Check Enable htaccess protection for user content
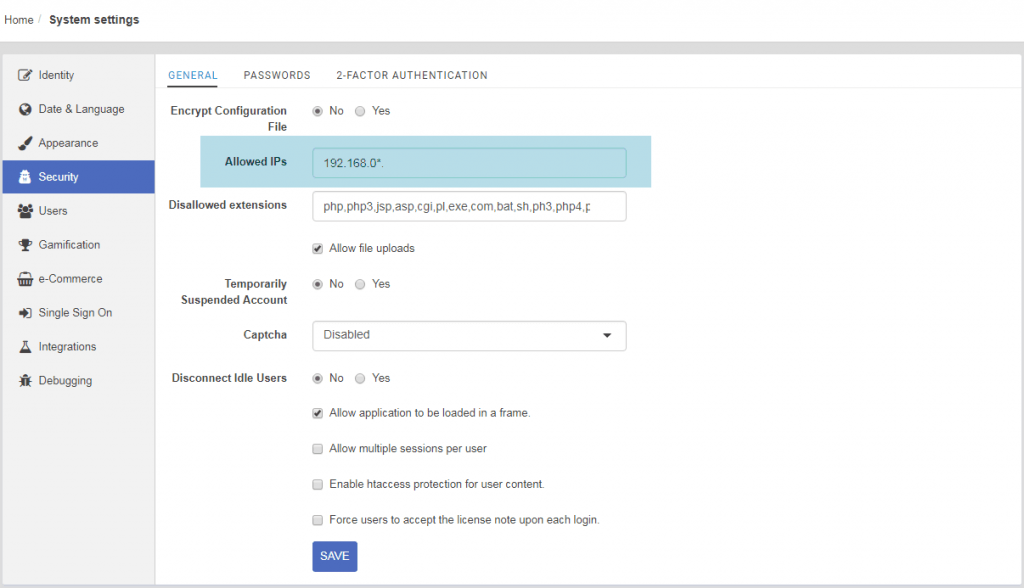Image resolution: width=1024 pixels, height=588 pixels. coord(318,484)
